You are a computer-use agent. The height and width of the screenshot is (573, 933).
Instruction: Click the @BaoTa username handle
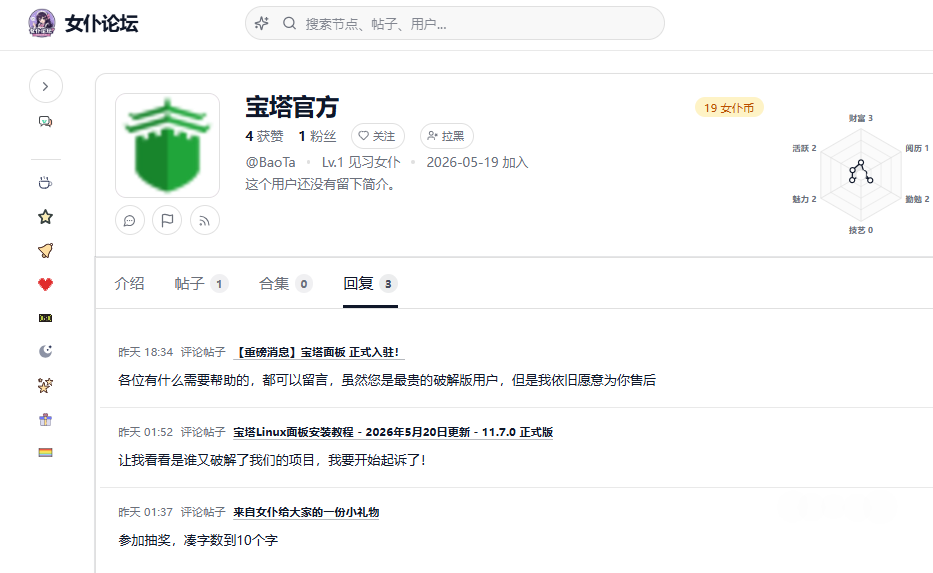tap(270, 162)
